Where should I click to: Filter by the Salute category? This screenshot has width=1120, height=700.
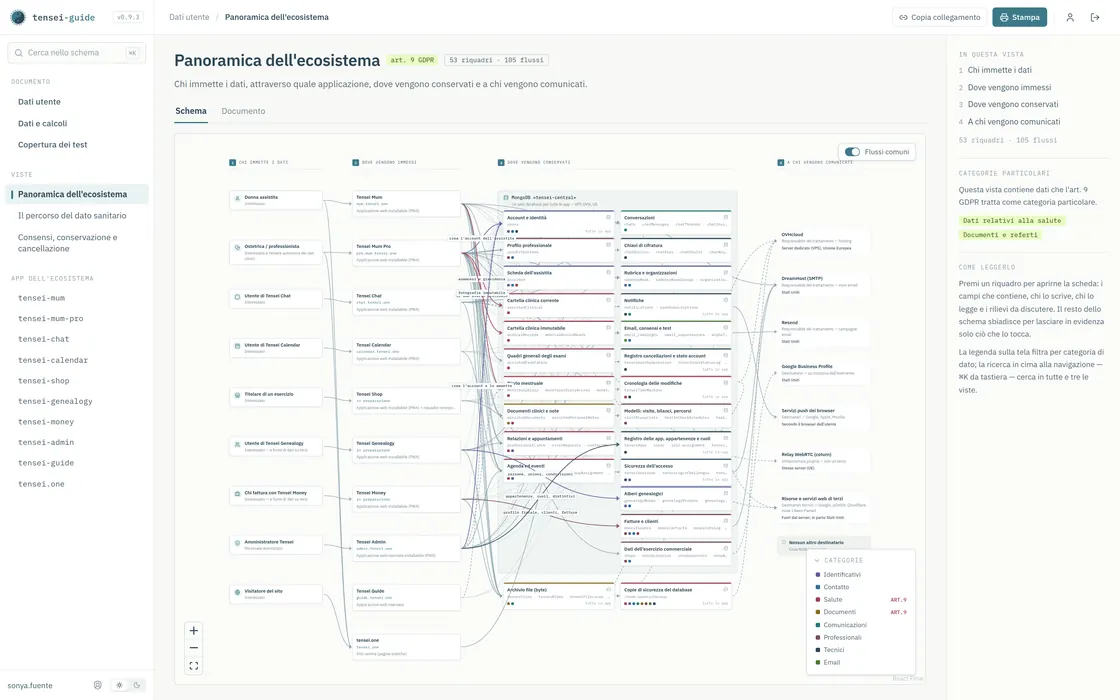pos(833,599)
